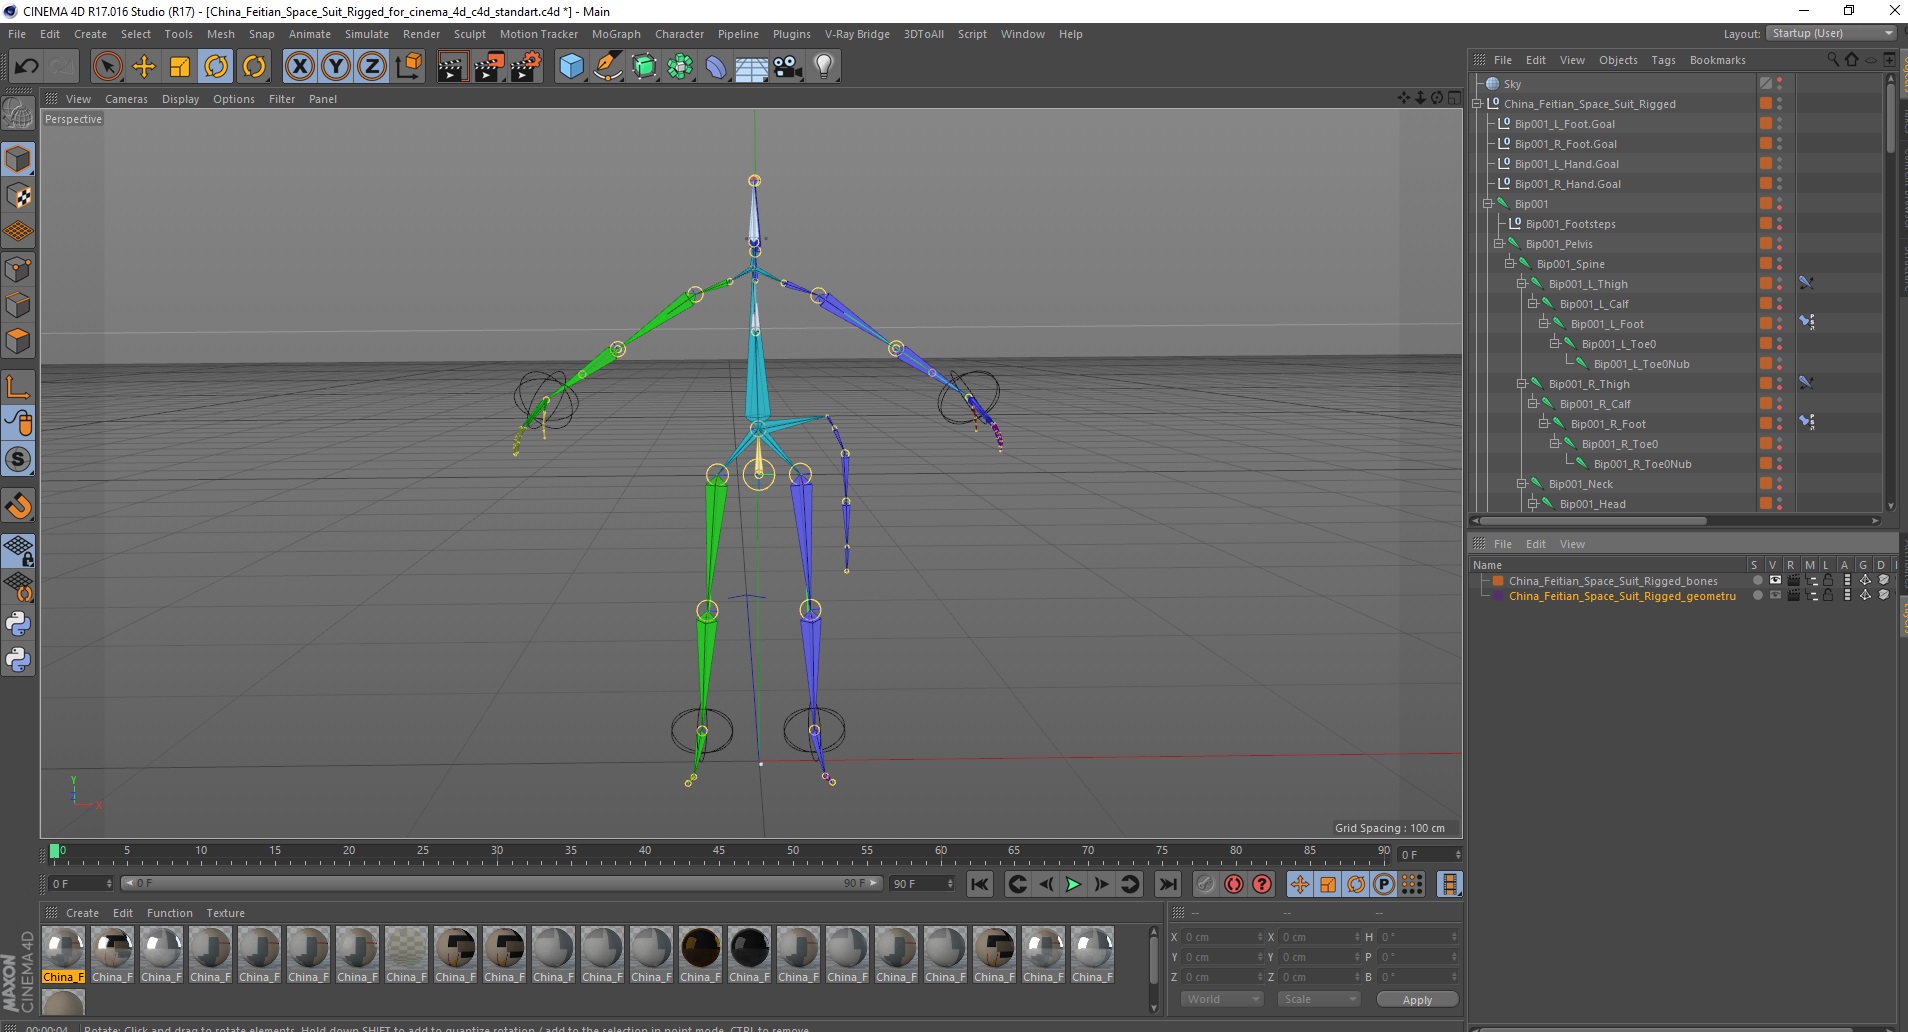This screenshot has width=1908, height=1032.
Task: Open Edit Render Settings
Action: coord(526,67)
